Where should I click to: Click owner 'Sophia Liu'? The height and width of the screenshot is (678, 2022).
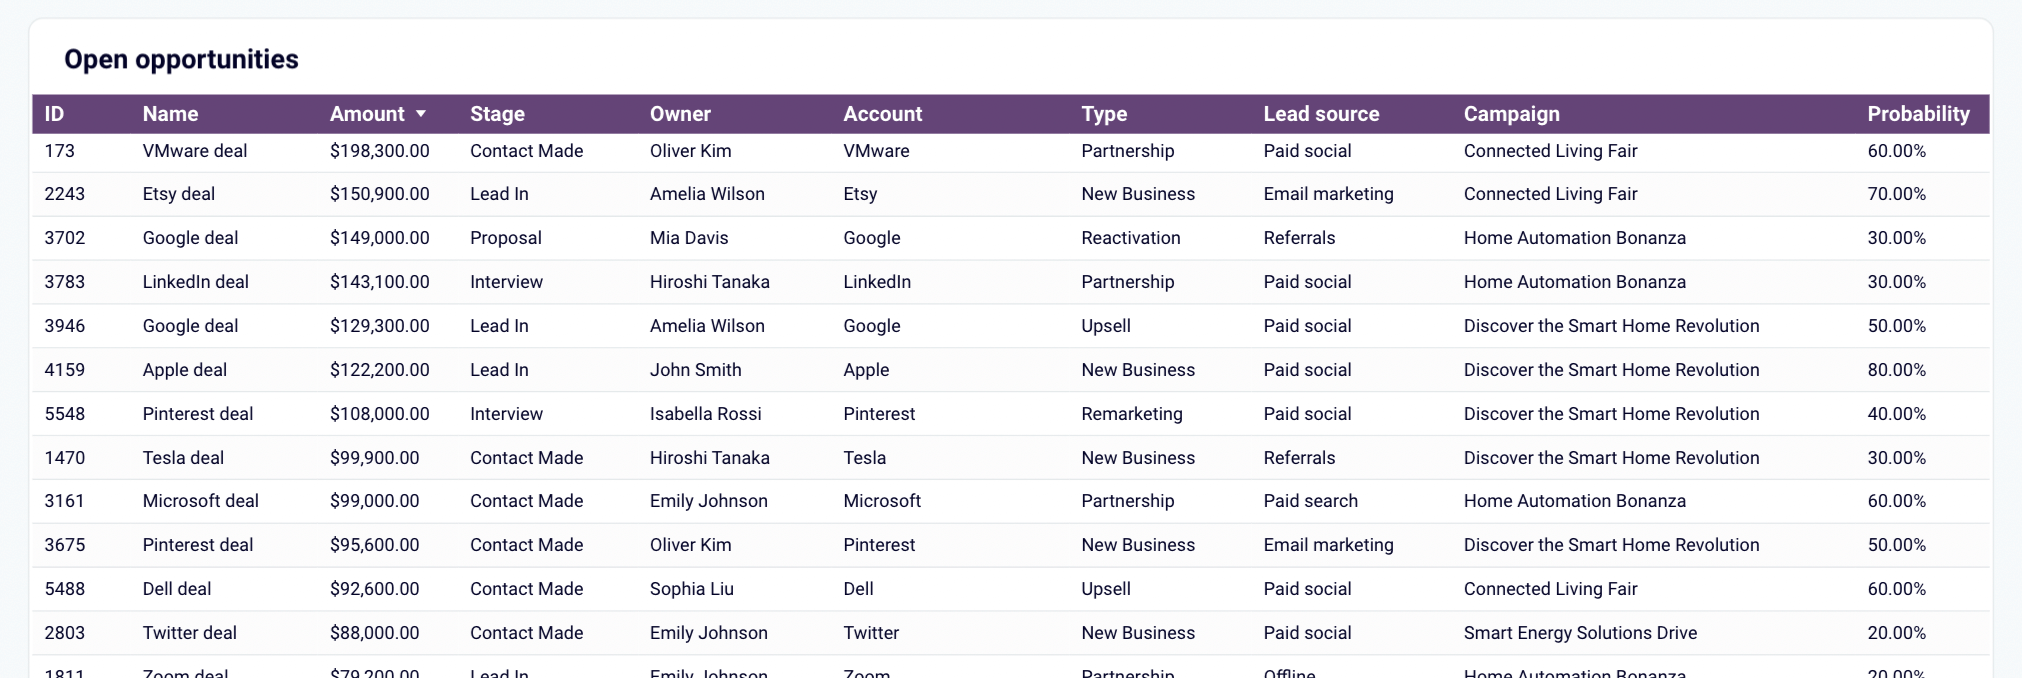[x=692, y=589]
